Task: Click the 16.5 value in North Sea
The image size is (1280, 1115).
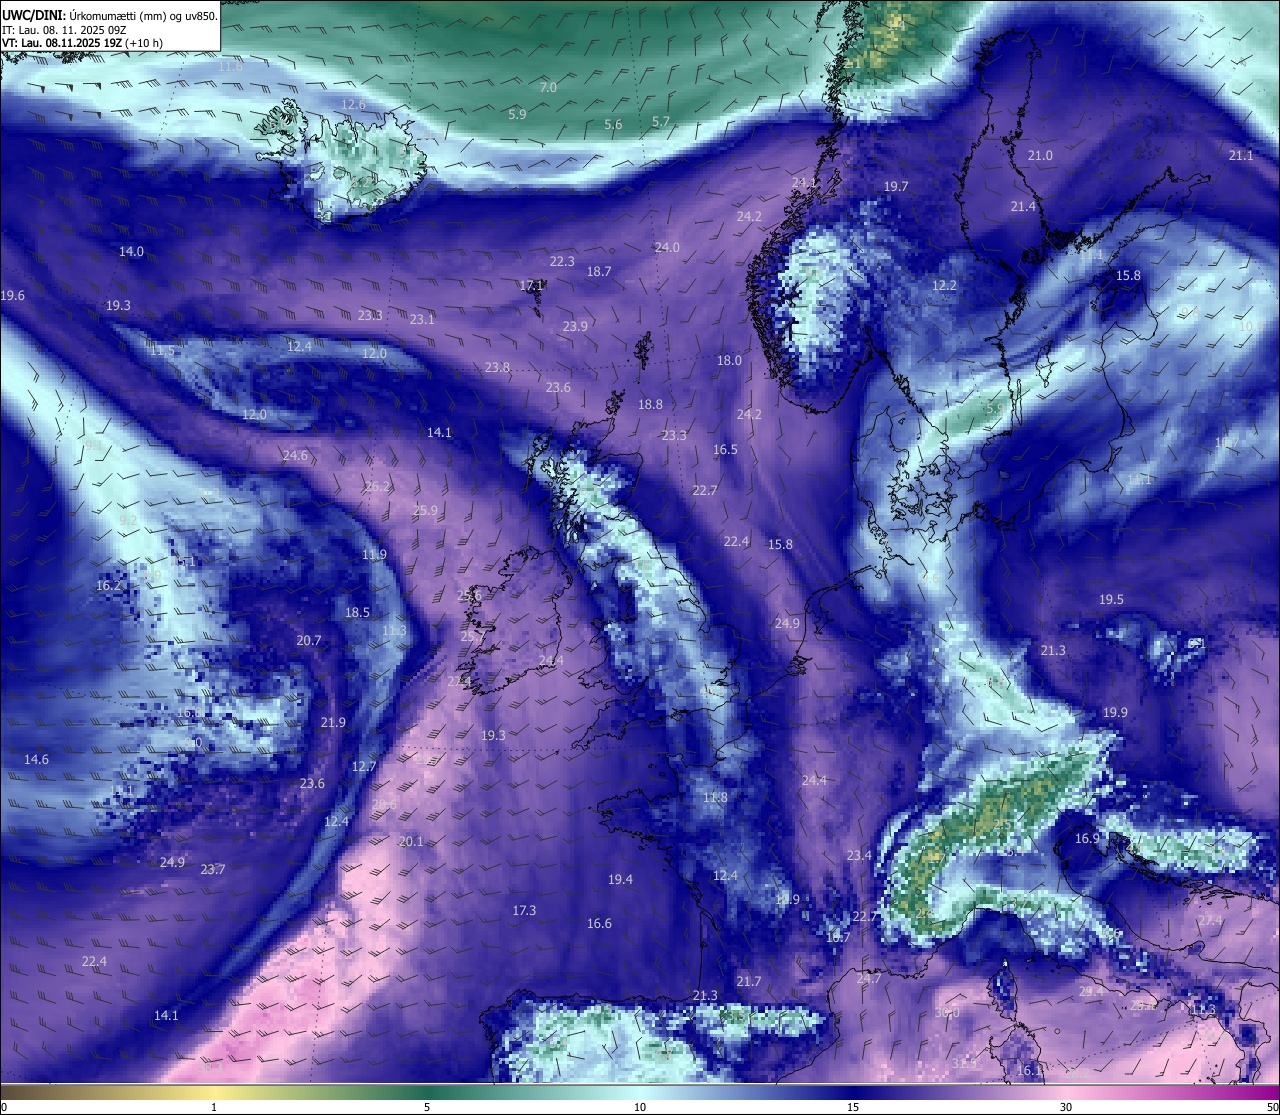Action: point(725,450)
